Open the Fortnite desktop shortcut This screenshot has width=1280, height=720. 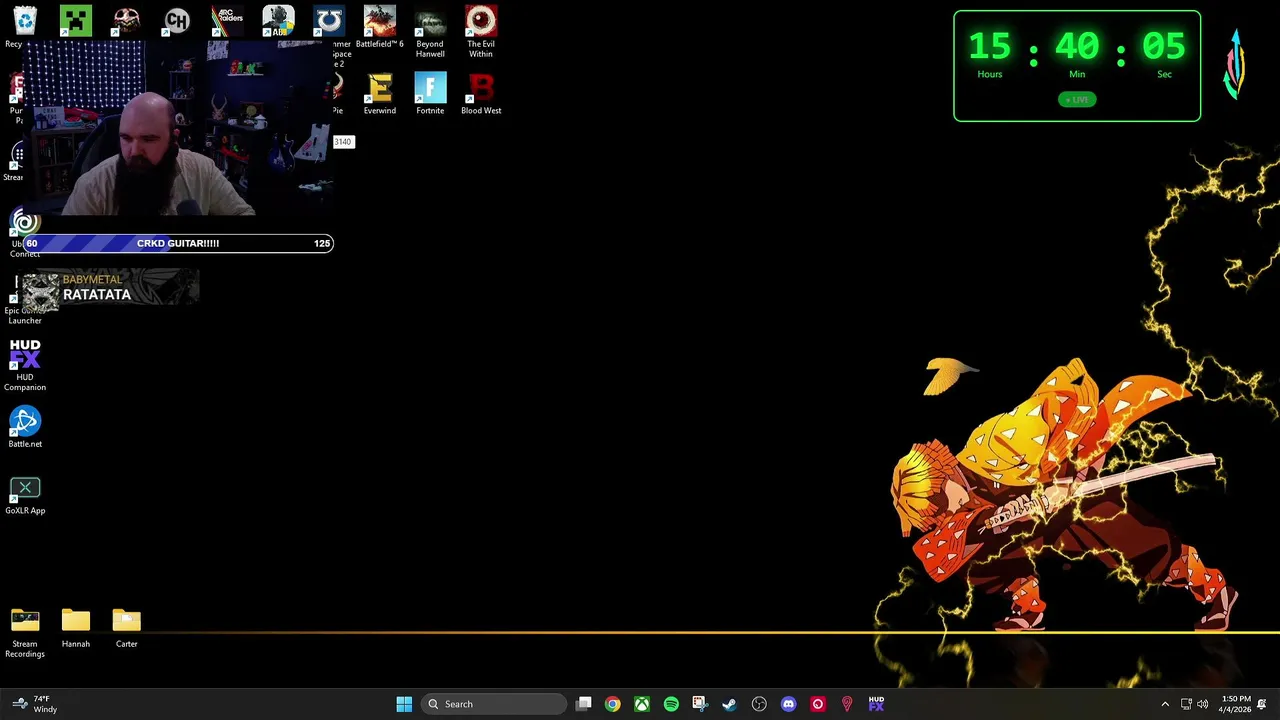click(x=430, y=94)
